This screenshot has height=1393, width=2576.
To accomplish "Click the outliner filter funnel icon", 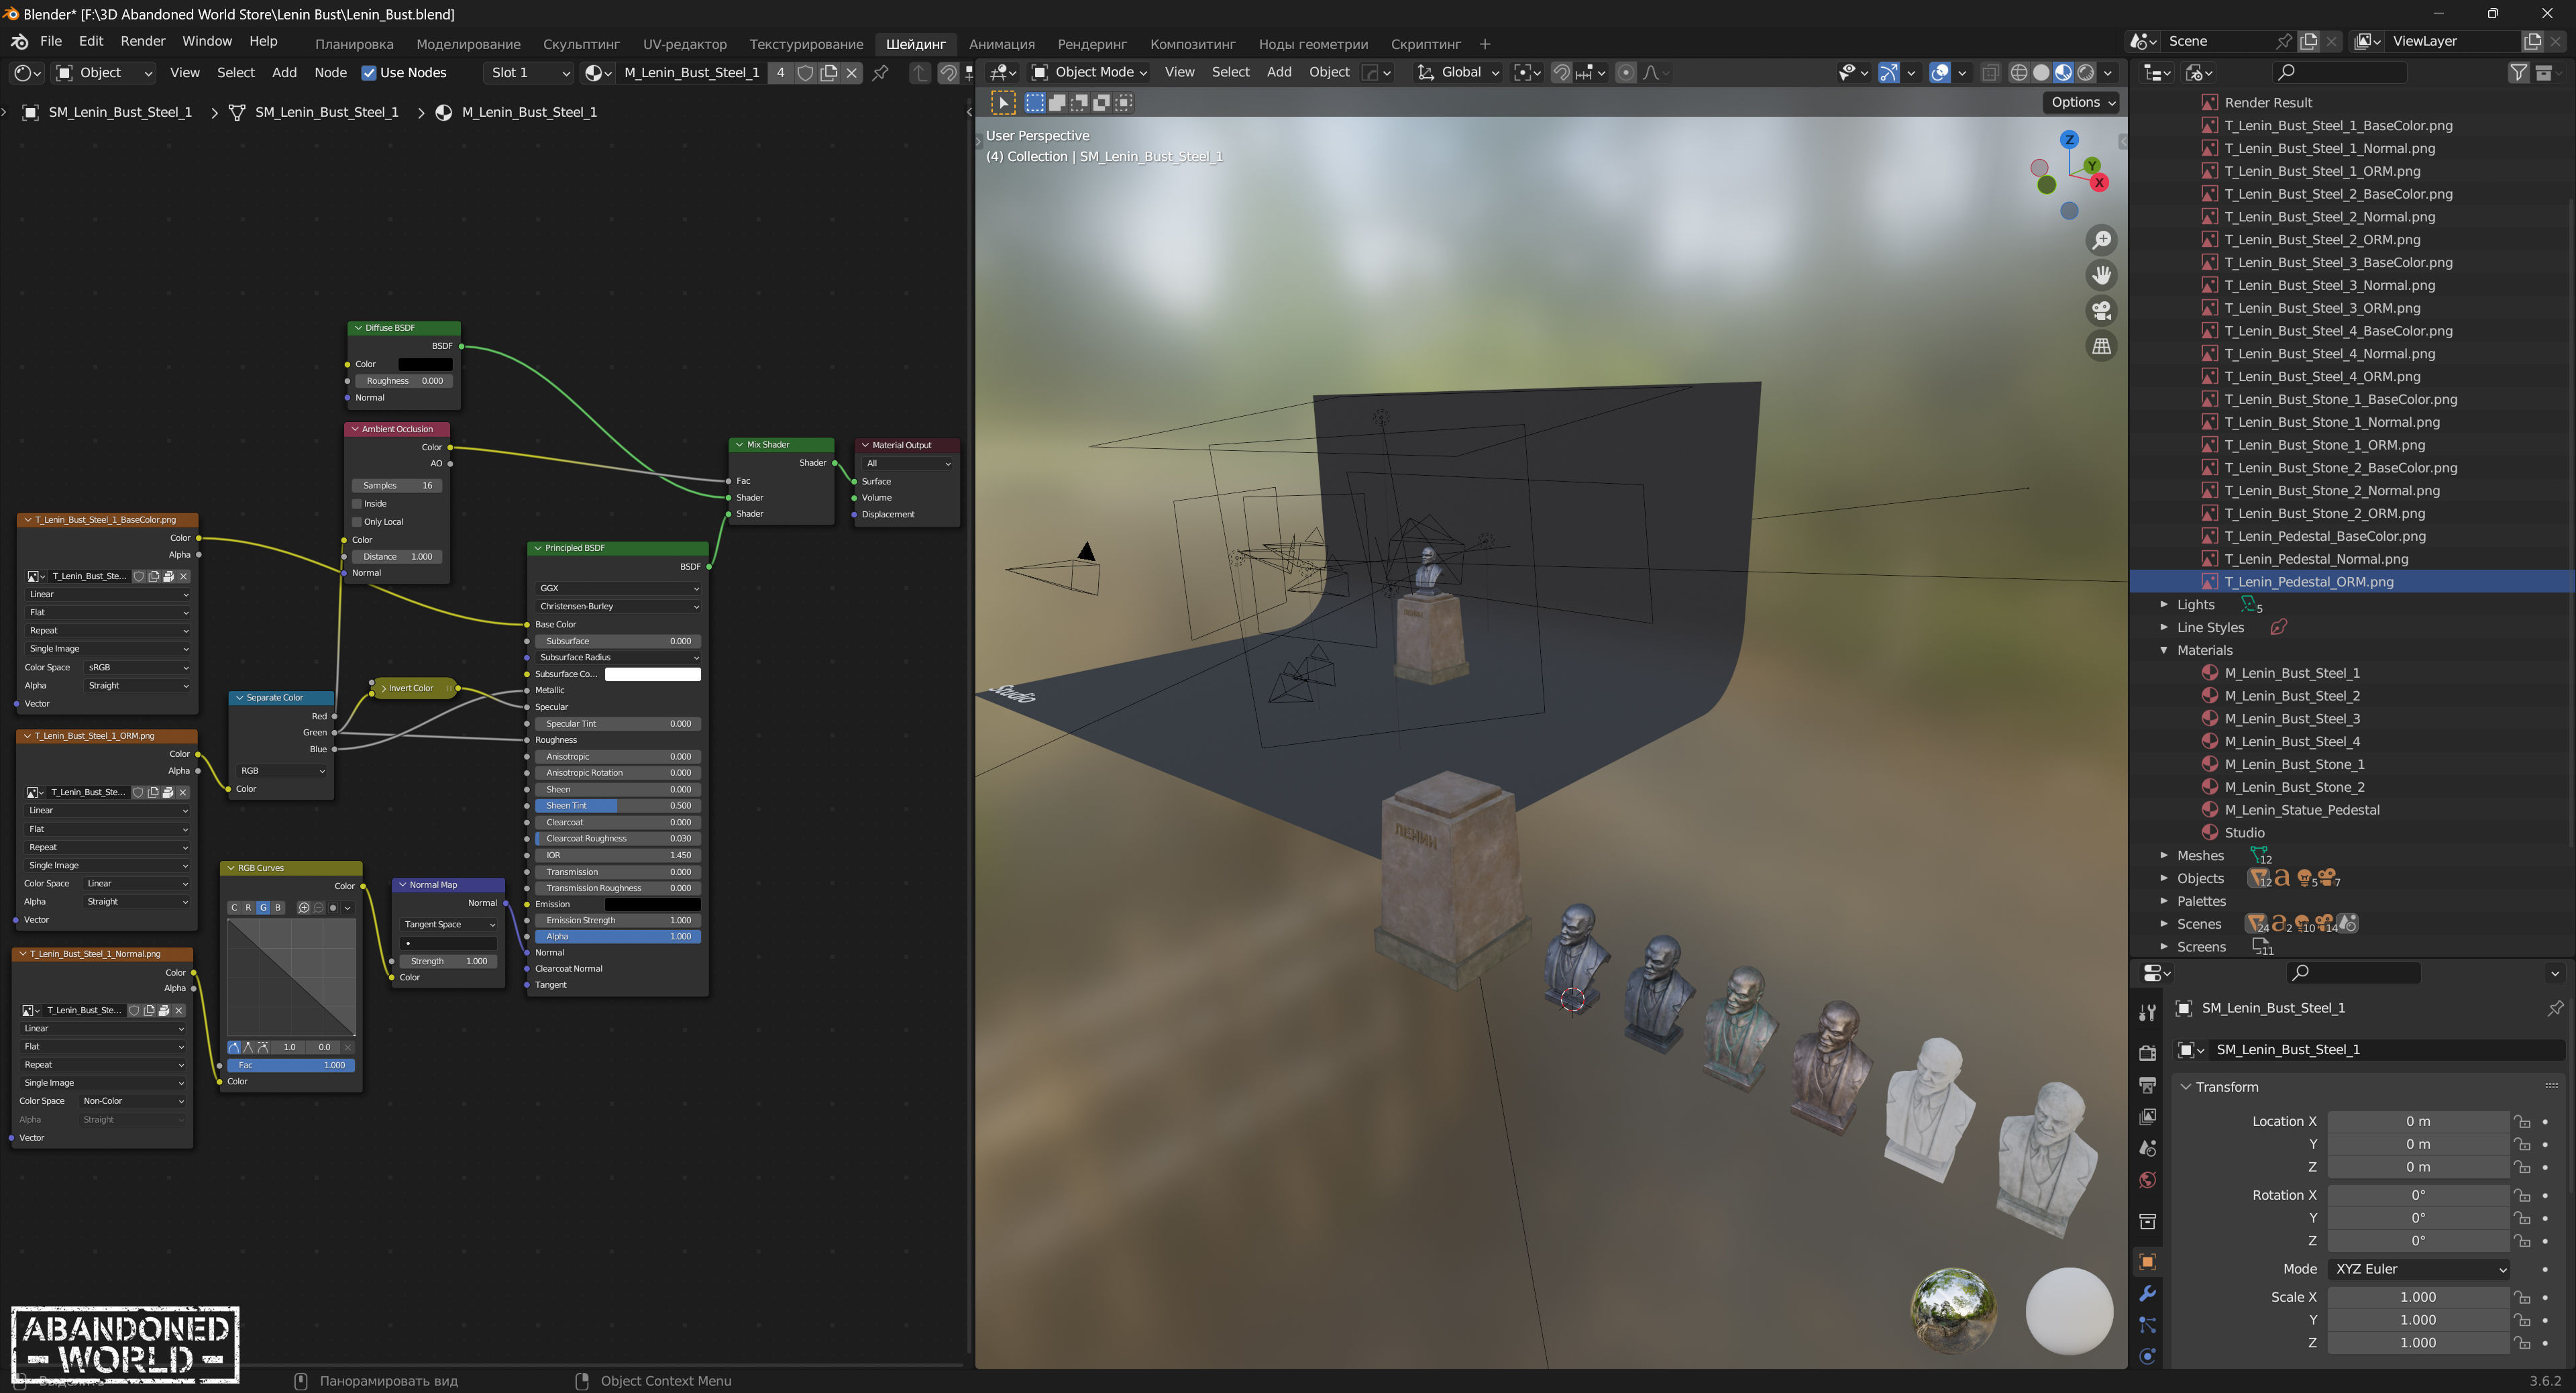I will [2518, 73].
